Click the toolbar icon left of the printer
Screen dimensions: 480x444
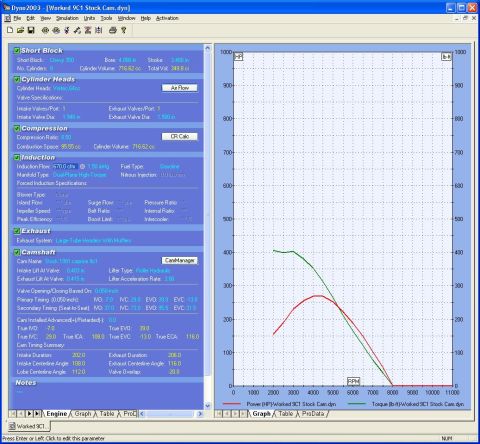coord(99,30)
